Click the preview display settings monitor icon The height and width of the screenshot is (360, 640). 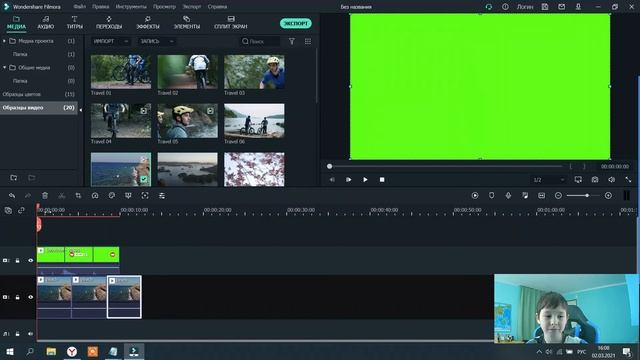[578, 180]
